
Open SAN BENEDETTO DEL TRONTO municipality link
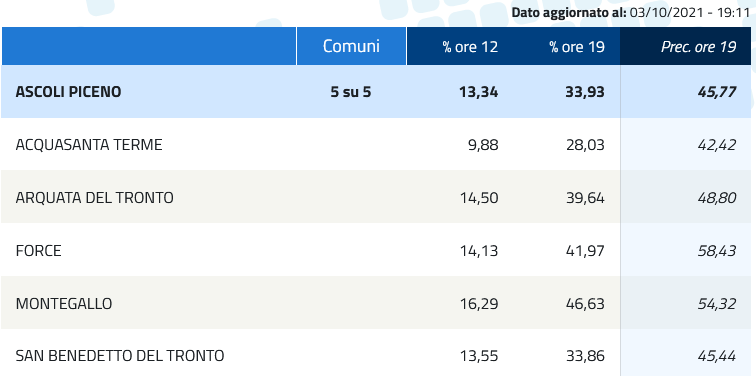click(120, 356)
